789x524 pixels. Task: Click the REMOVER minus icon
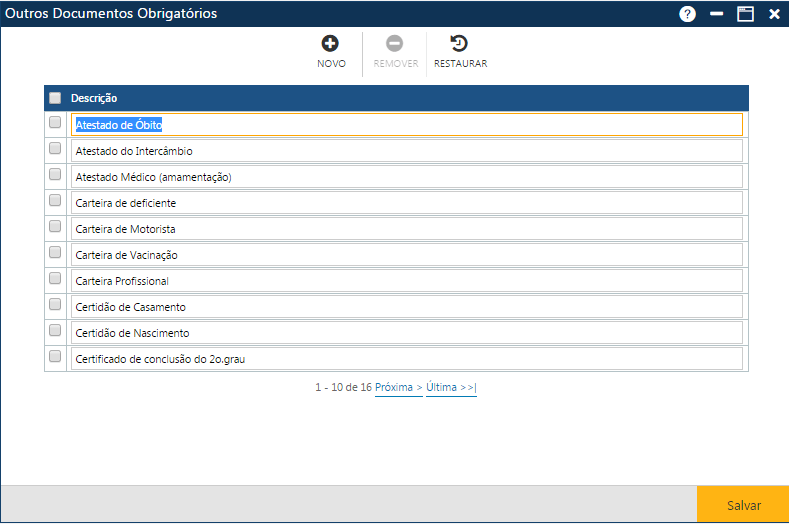point(395,44)
